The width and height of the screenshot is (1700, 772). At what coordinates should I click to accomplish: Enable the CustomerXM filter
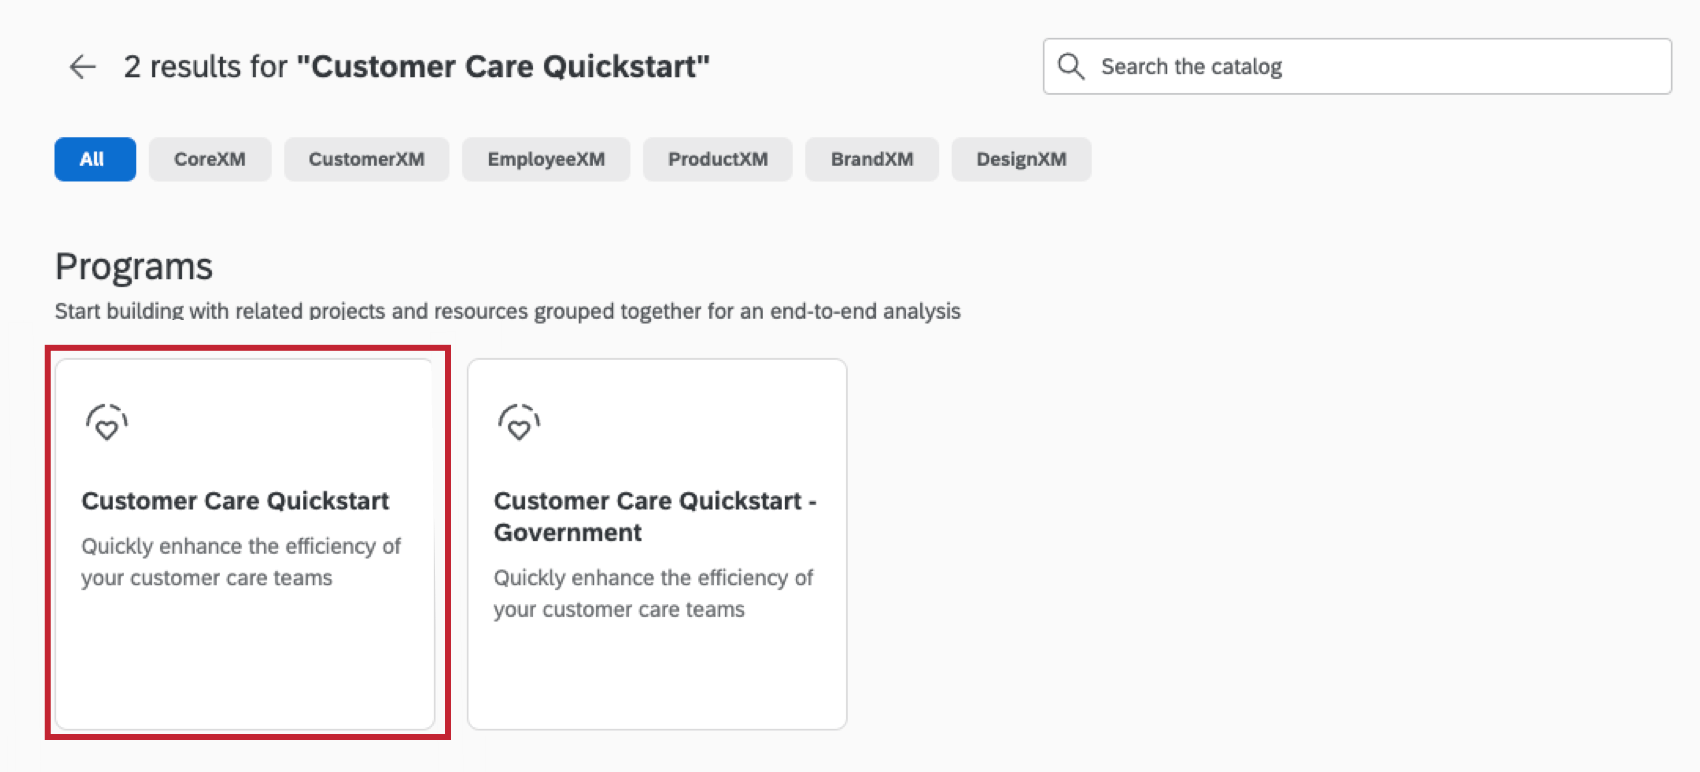click(366, 158)
